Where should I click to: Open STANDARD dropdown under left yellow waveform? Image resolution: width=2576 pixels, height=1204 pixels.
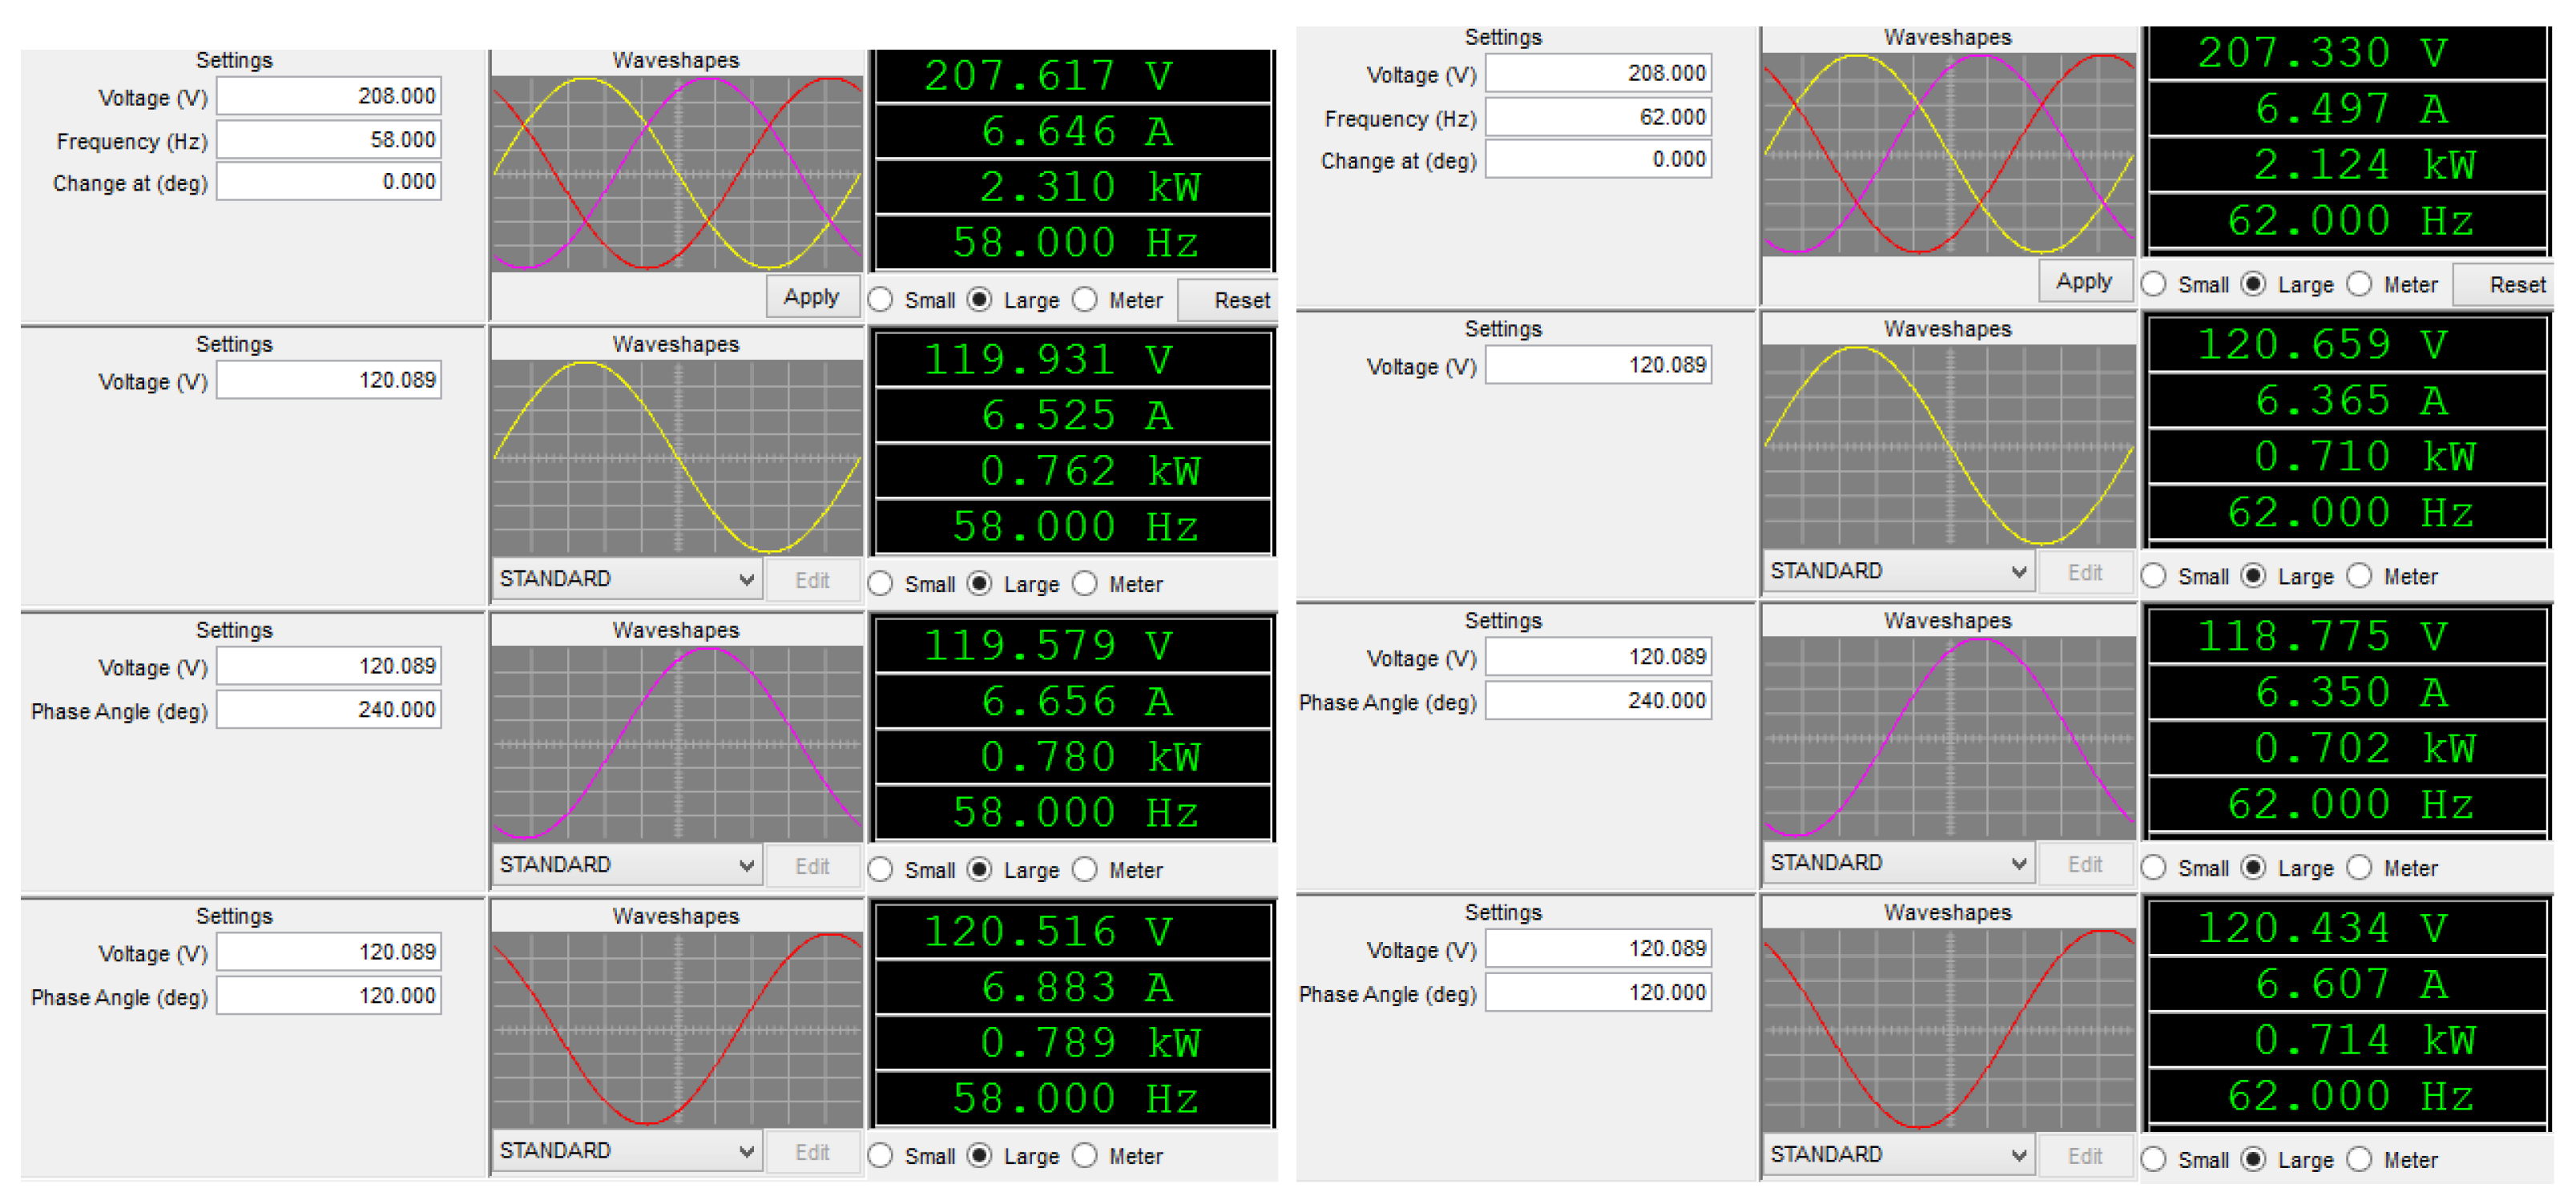tap(627, 579)
